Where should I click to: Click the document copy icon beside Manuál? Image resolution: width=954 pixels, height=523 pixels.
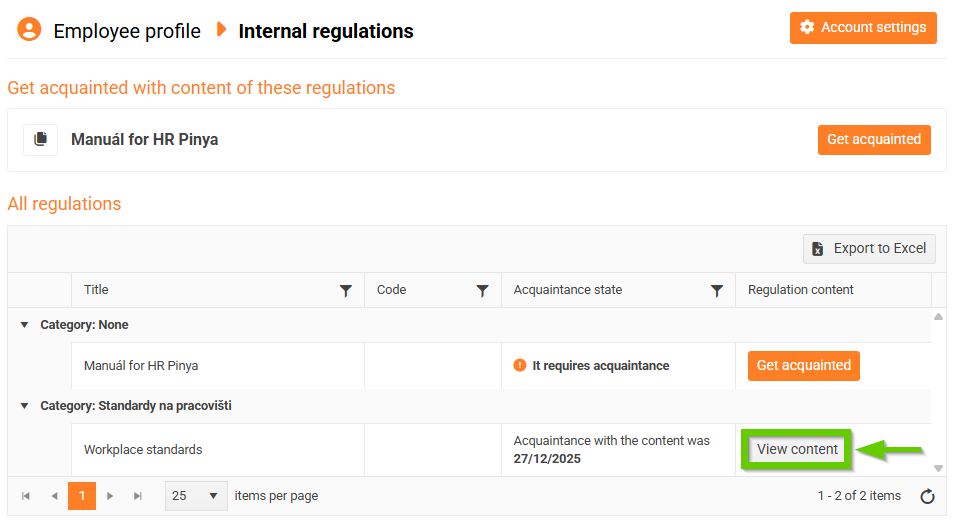41,140
